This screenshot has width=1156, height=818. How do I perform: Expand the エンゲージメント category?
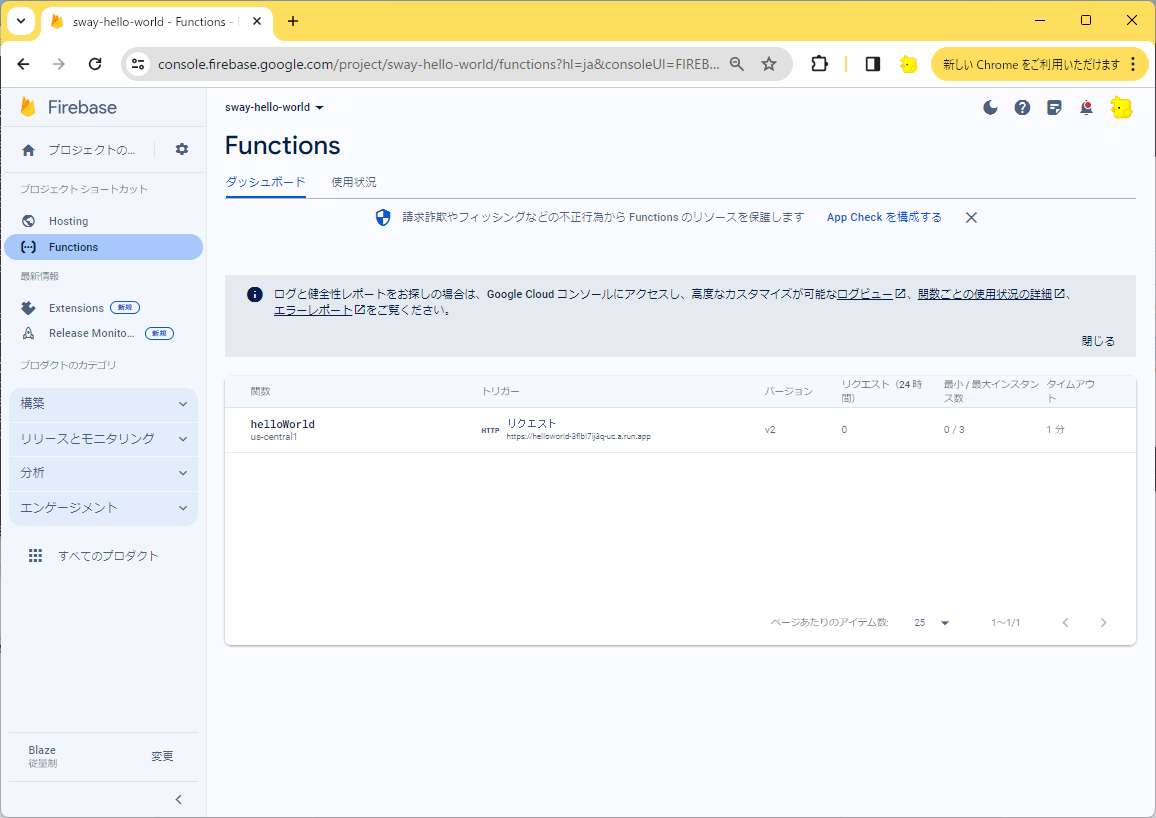pyautogui.click(x=103, y=508)
